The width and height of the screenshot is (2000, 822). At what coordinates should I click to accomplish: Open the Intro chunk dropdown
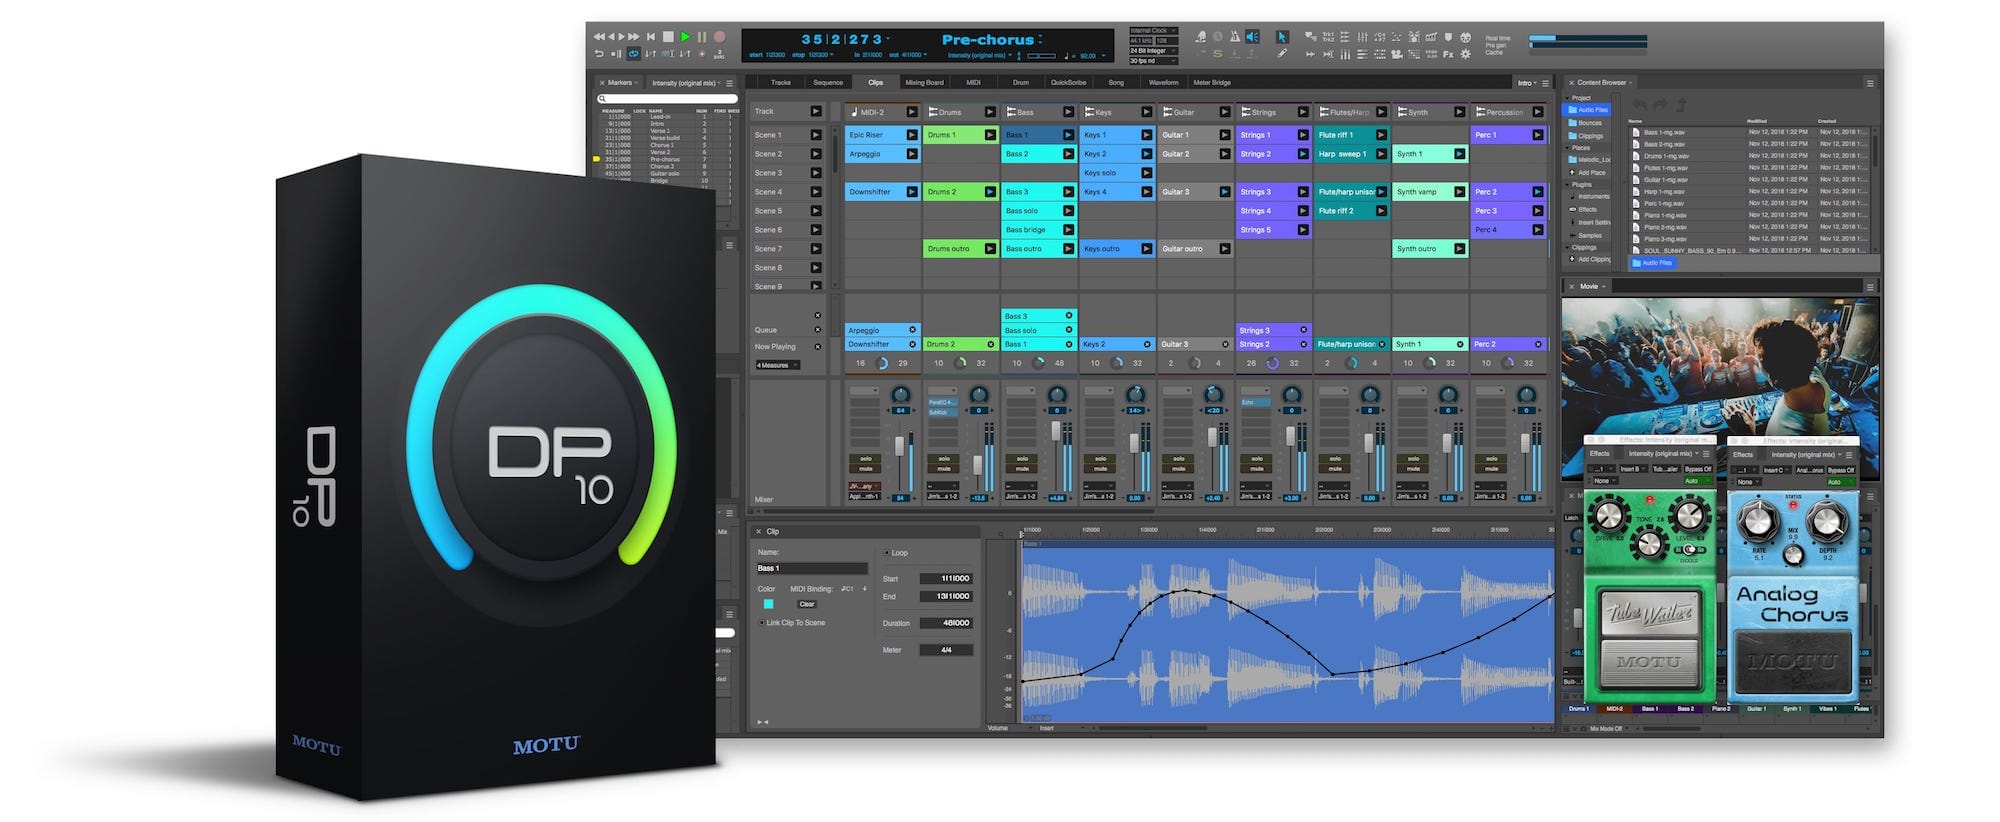pyautogui.click(x=1526, y=83)
